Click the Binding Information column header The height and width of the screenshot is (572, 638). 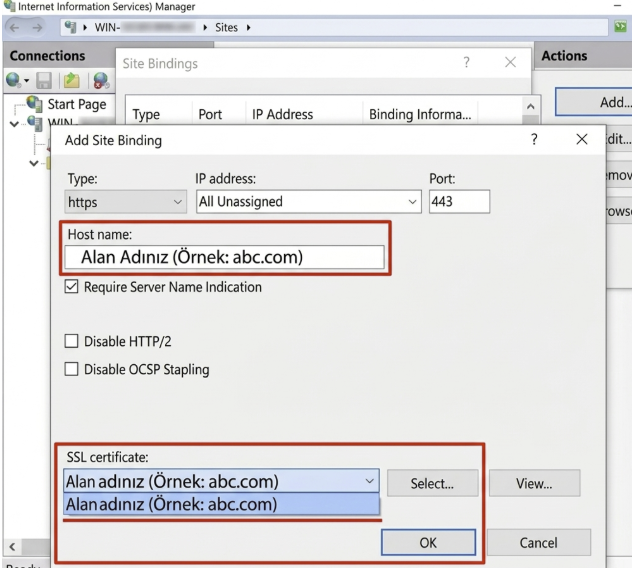coord(420,114)
